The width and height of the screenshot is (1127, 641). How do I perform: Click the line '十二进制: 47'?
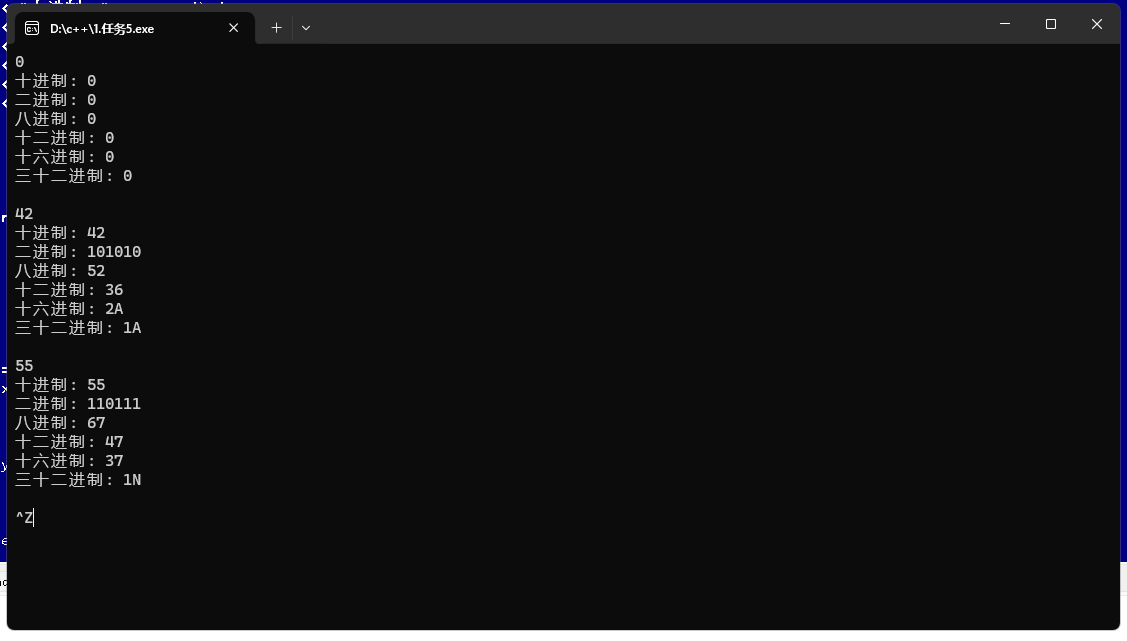click(69, 442)
